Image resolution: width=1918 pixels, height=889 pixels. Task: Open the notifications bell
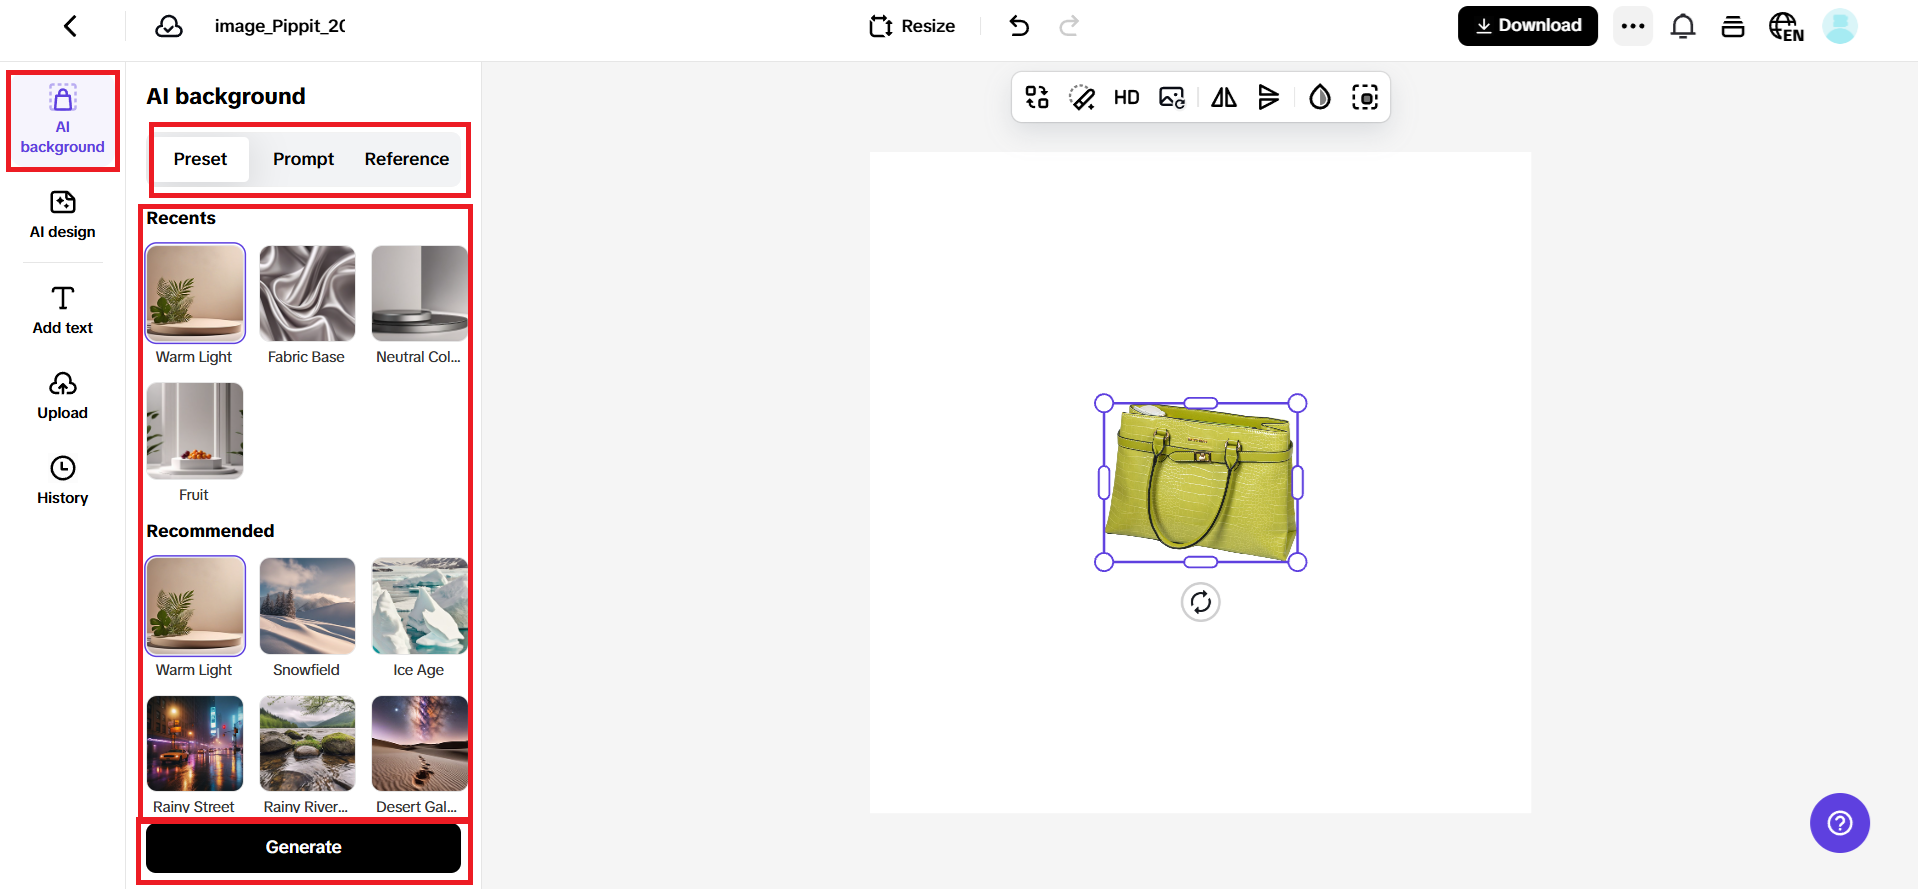pos(1683,26)
